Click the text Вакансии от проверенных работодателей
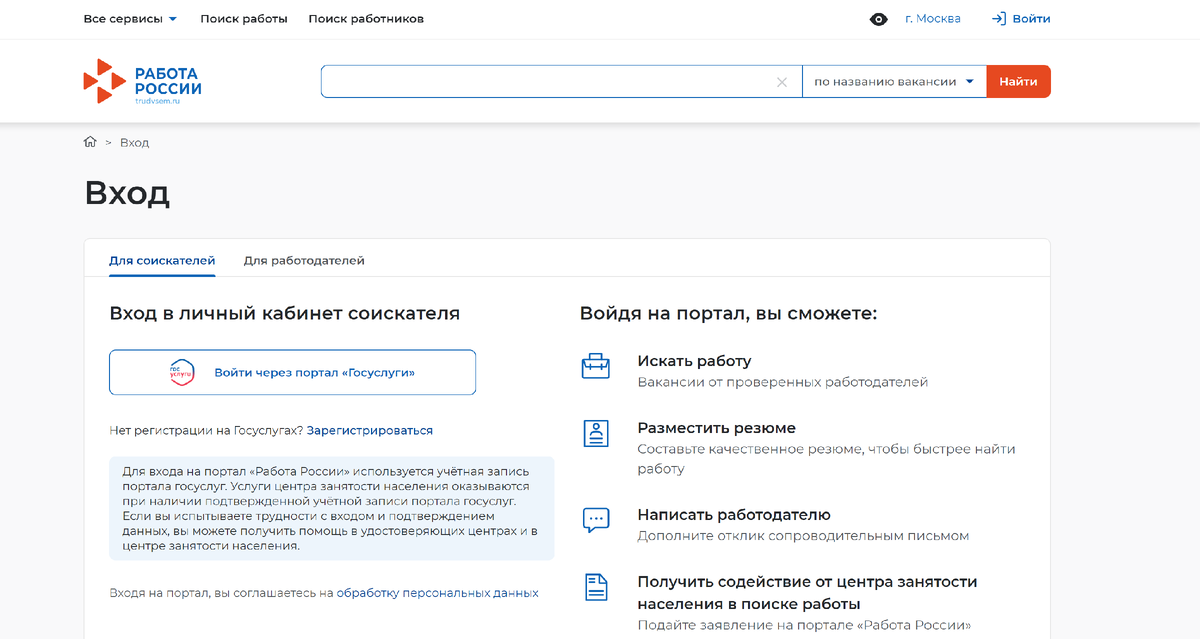The width and height of the screenshot is (1200, 639). [783, 382]
